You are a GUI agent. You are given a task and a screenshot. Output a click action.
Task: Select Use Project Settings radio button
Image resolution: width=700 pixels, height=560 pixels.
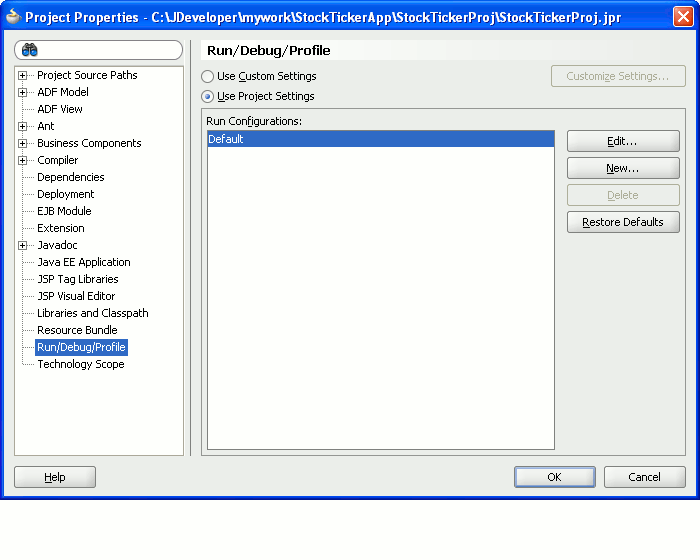click(x=208, y=97)
